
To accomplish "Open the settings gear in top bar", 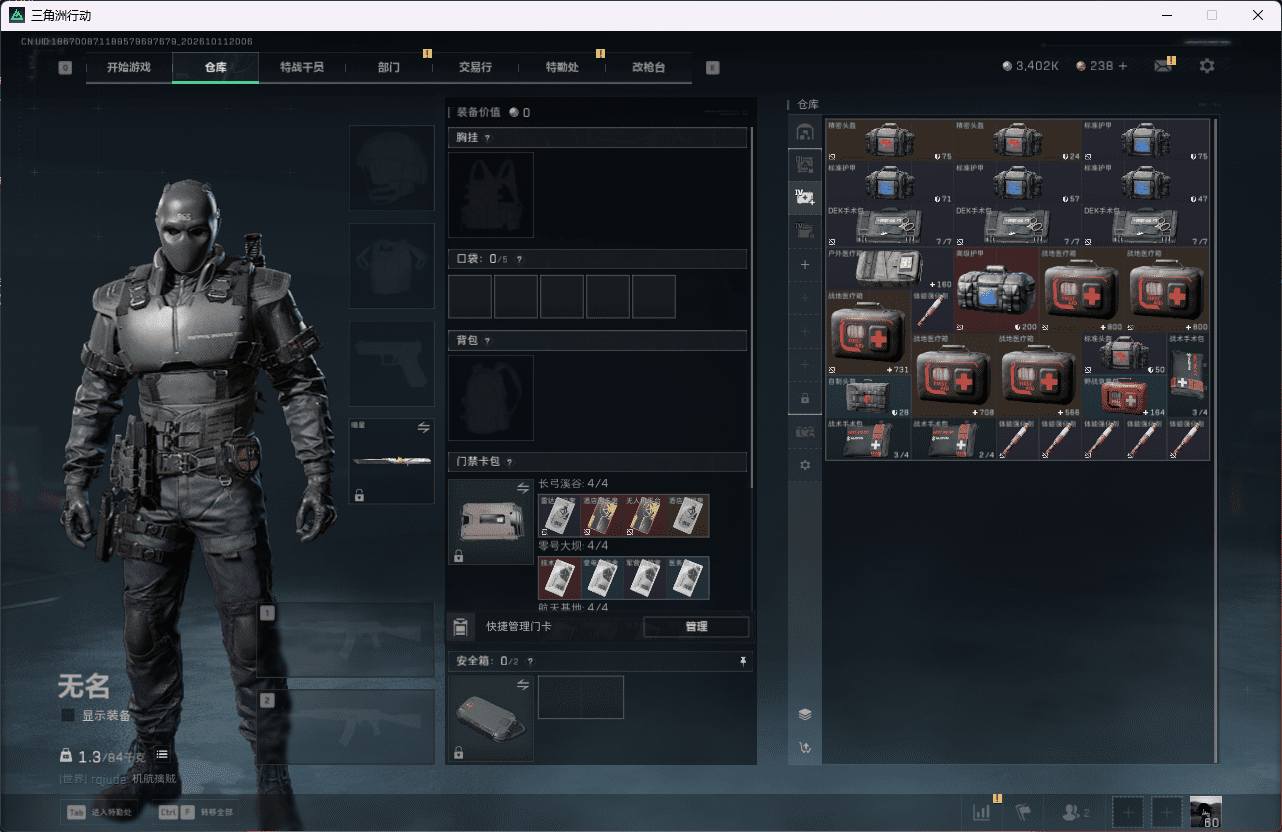I will tap(1207, 66).
